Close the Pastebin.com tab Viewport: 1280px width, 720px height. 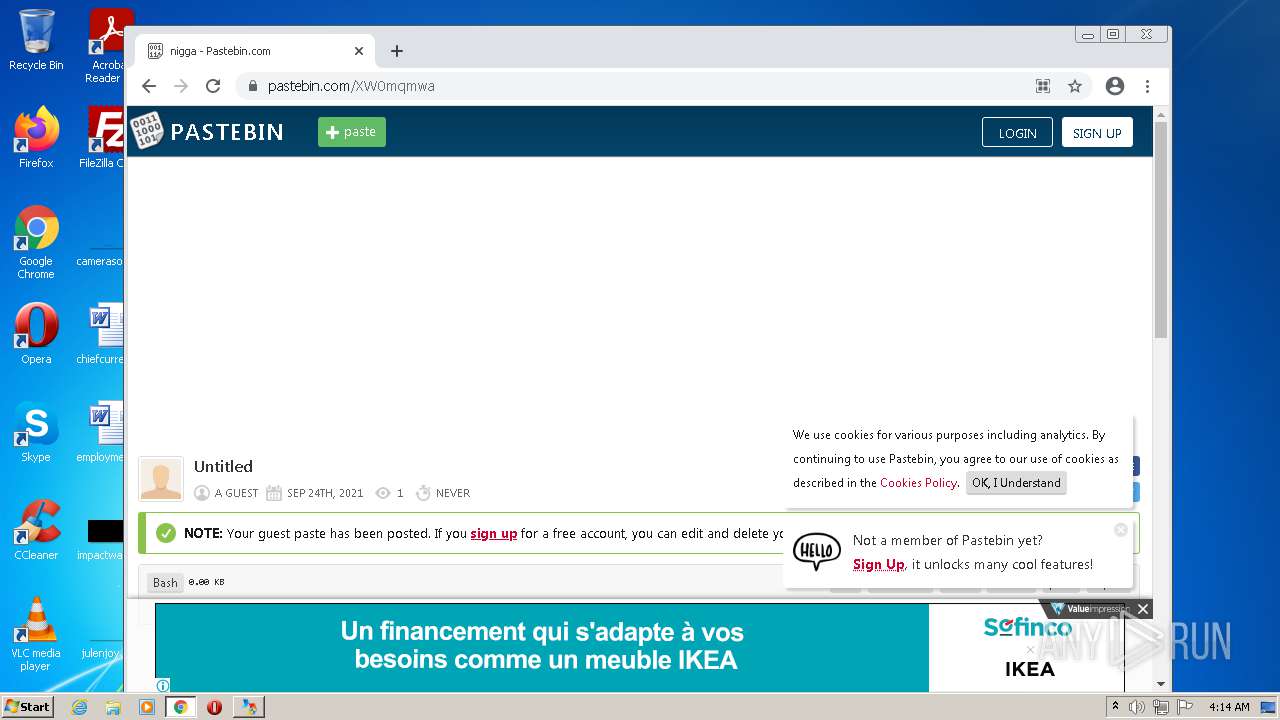pyautogui.click(x=359, y=51)
